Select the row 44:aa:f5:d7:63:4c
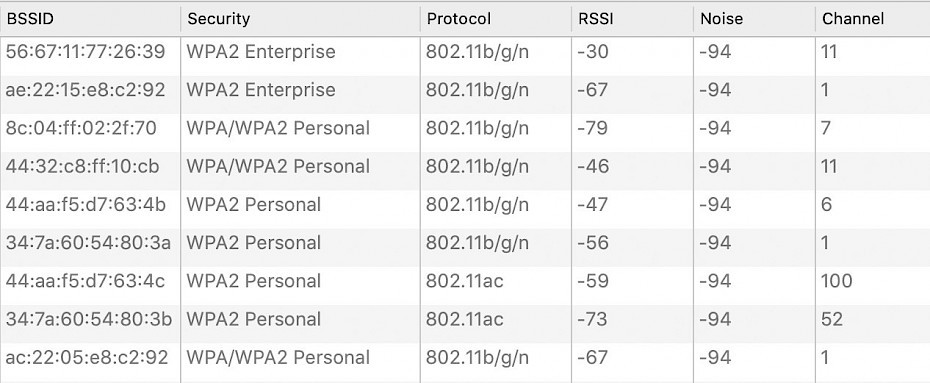Image resolution: width=930 pixels, height=383 pixels. (465, 281)
